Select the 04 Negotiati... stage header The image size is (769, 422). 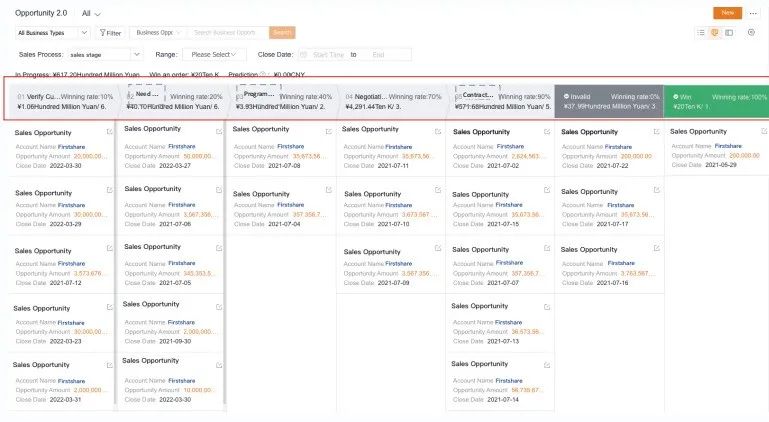(392, 102)
